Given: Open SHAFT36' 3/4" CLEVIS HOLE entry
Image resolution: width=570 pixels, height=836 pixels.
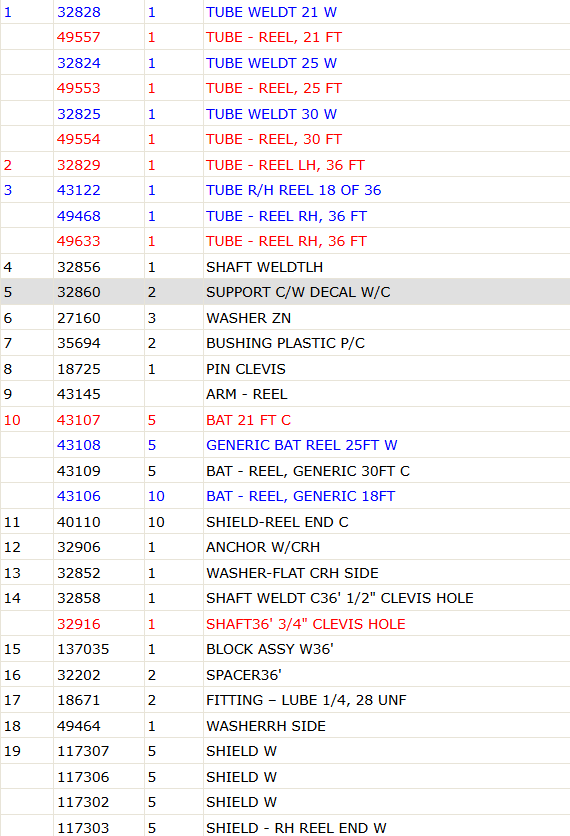Looking at the screenshot, I should (x=306, y=624).
